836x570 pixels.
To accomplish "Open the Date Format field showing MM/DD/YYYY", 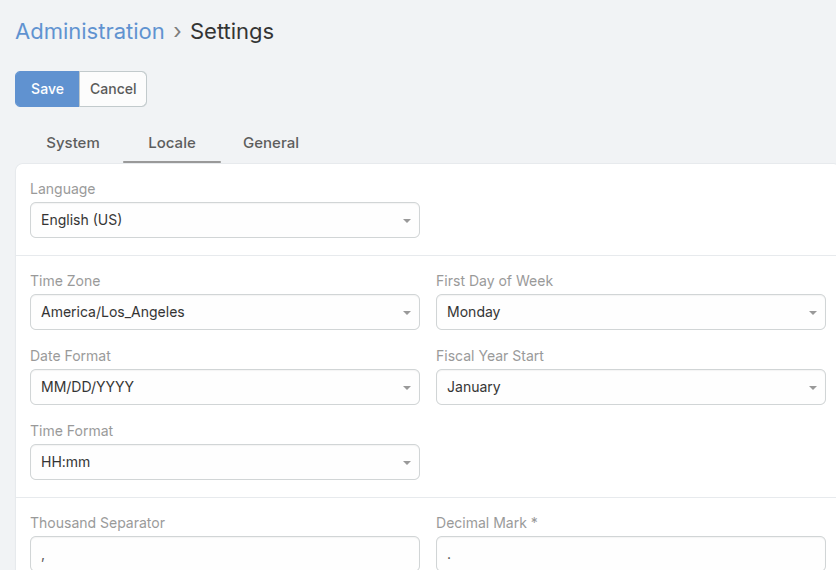I will pyautogui.click(x=215, y=387).
